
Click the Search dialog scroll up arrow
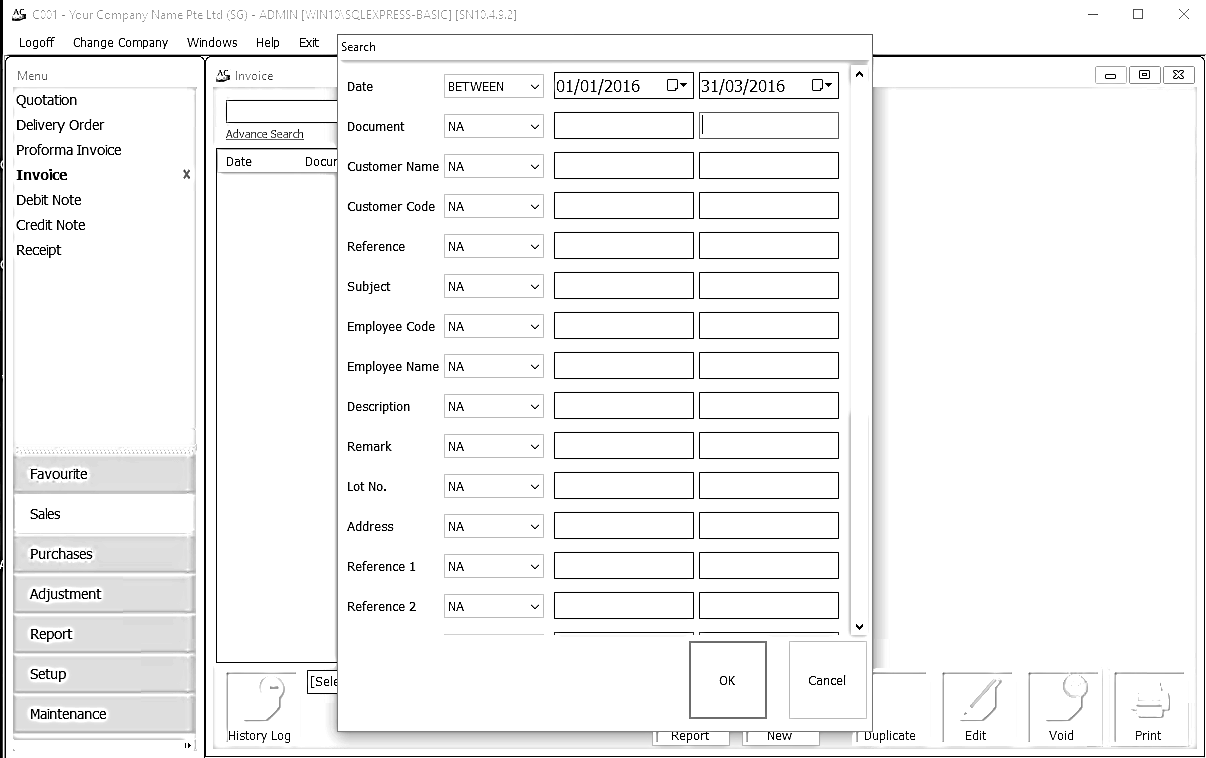tap(858, 74)
